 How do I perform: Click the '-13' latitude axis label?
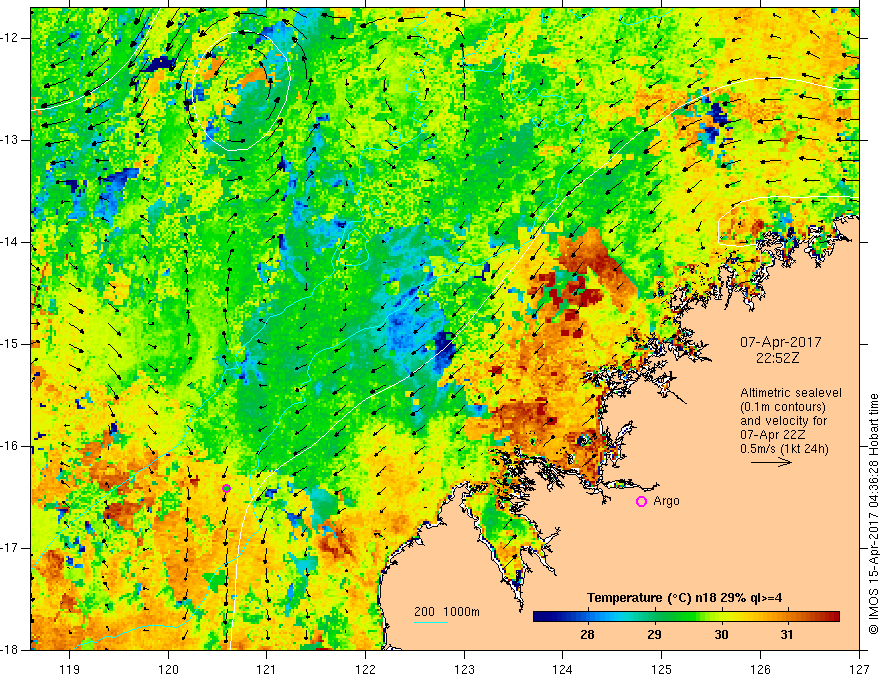coord(11,140)
